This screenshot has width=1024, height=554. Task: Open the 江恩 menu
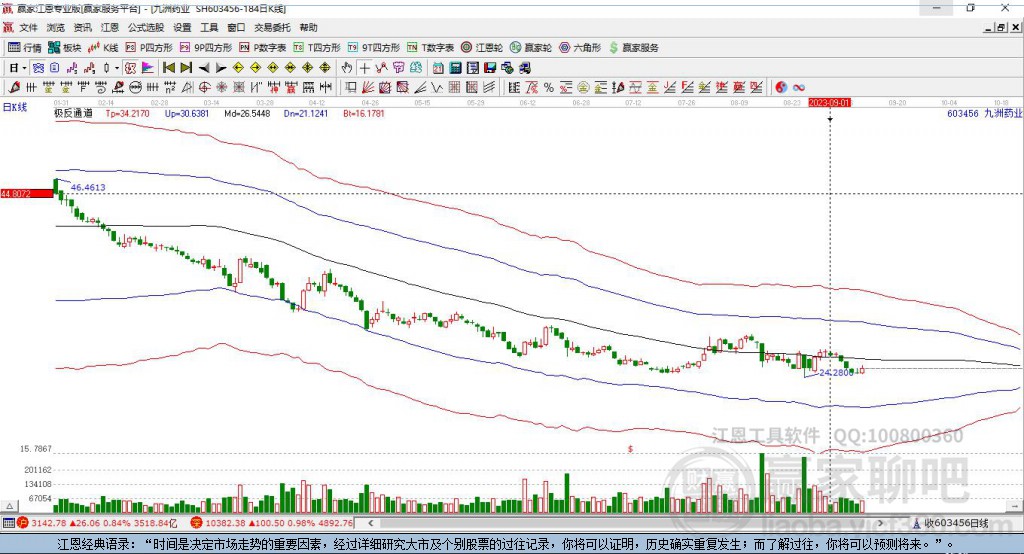tap(110, 27)
